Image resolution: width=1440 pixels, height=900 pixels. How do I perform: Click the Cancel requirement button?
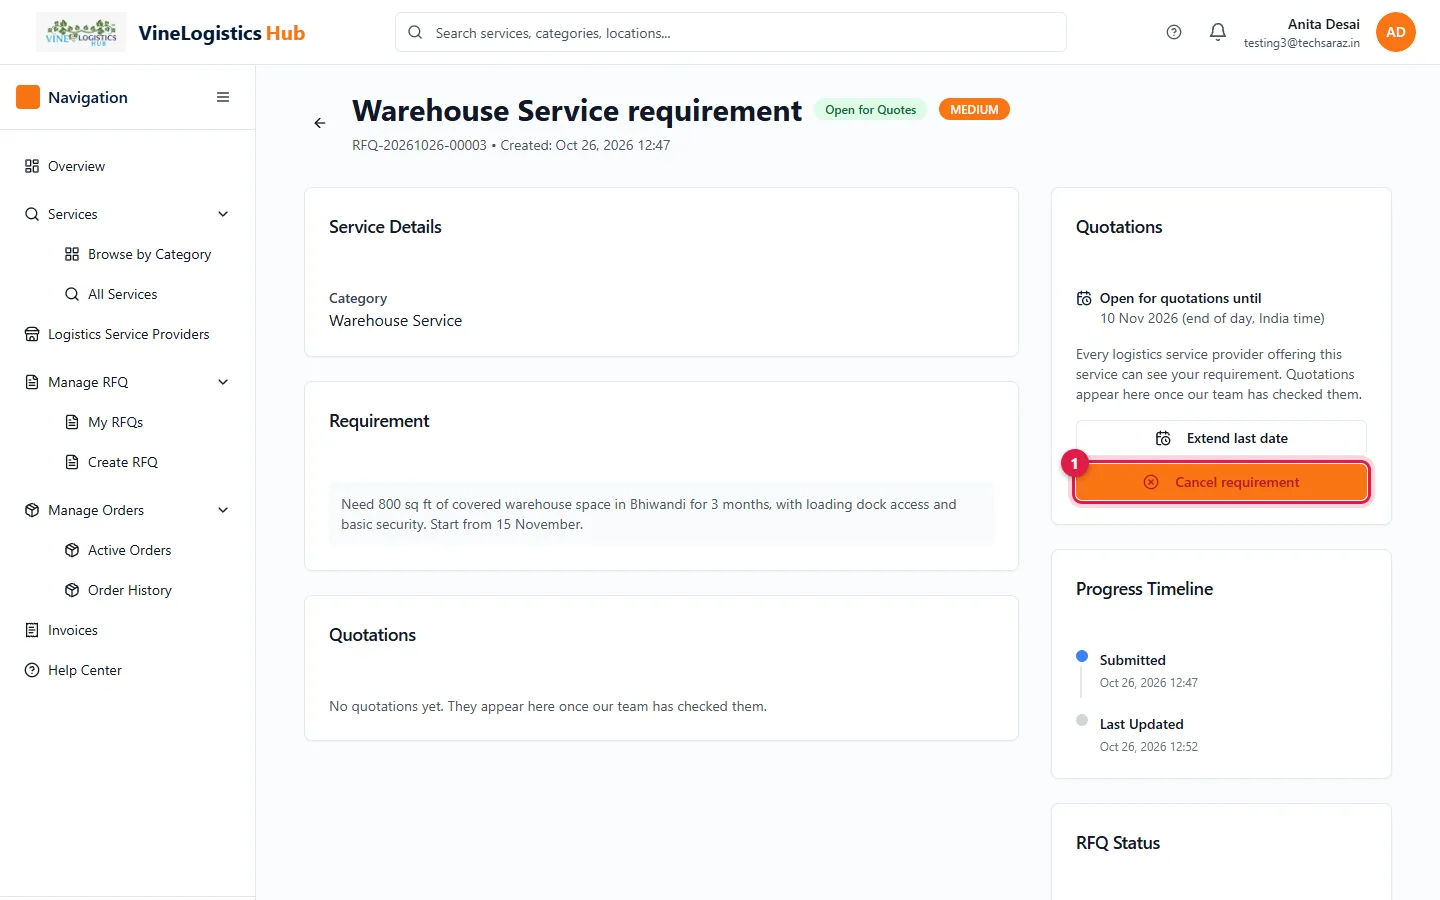coord(1221,482)
